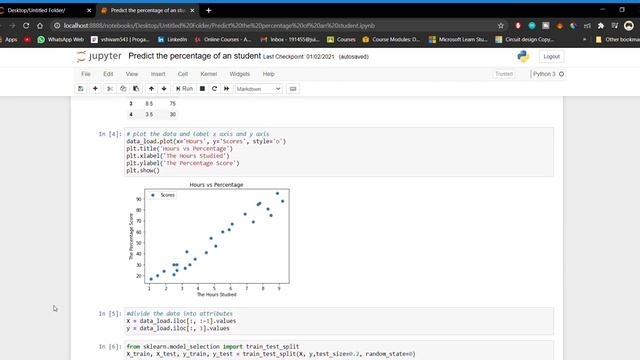
Task: Click the Python logo icon
Action: pos(523,56)
